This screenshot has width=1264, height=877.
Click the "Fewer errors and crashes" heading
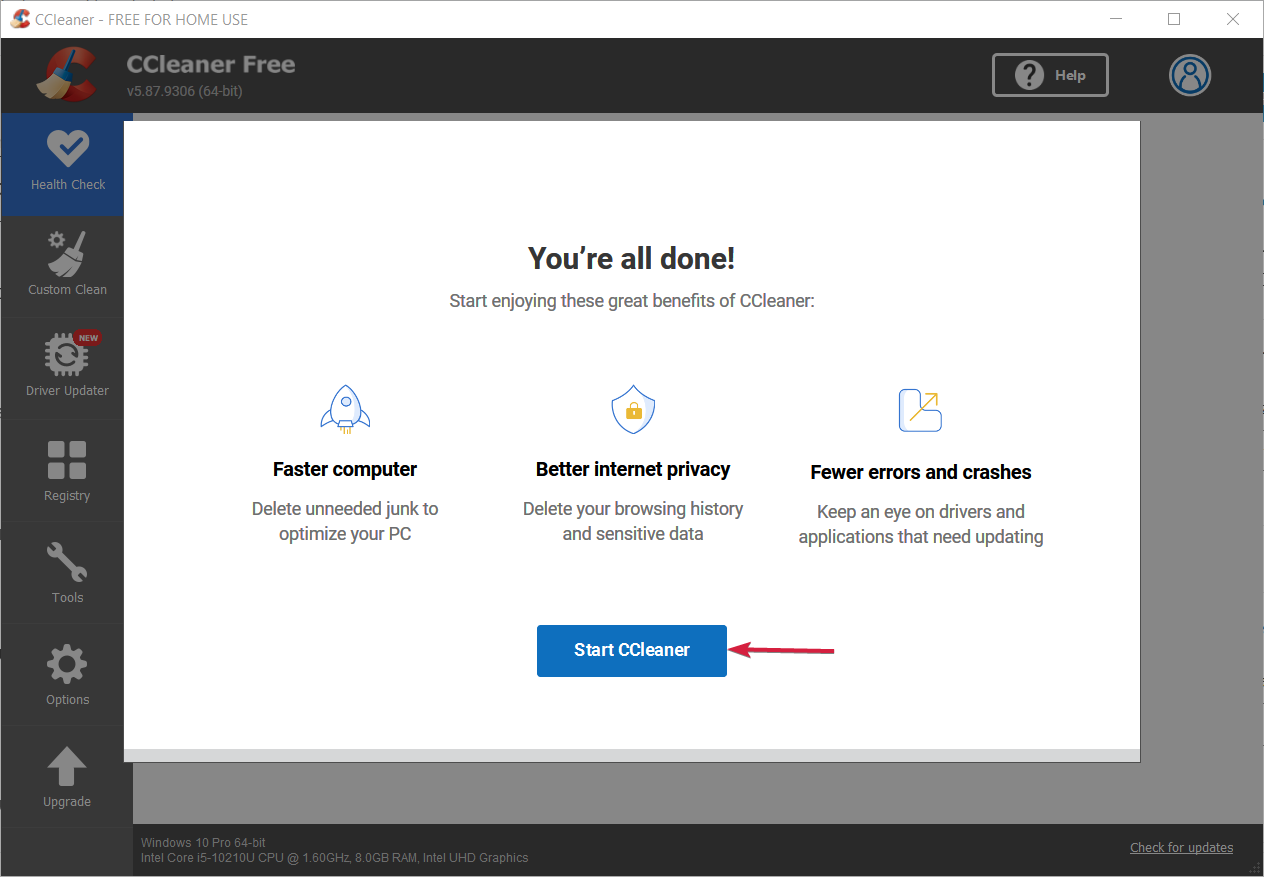click(x=921, y=472)
